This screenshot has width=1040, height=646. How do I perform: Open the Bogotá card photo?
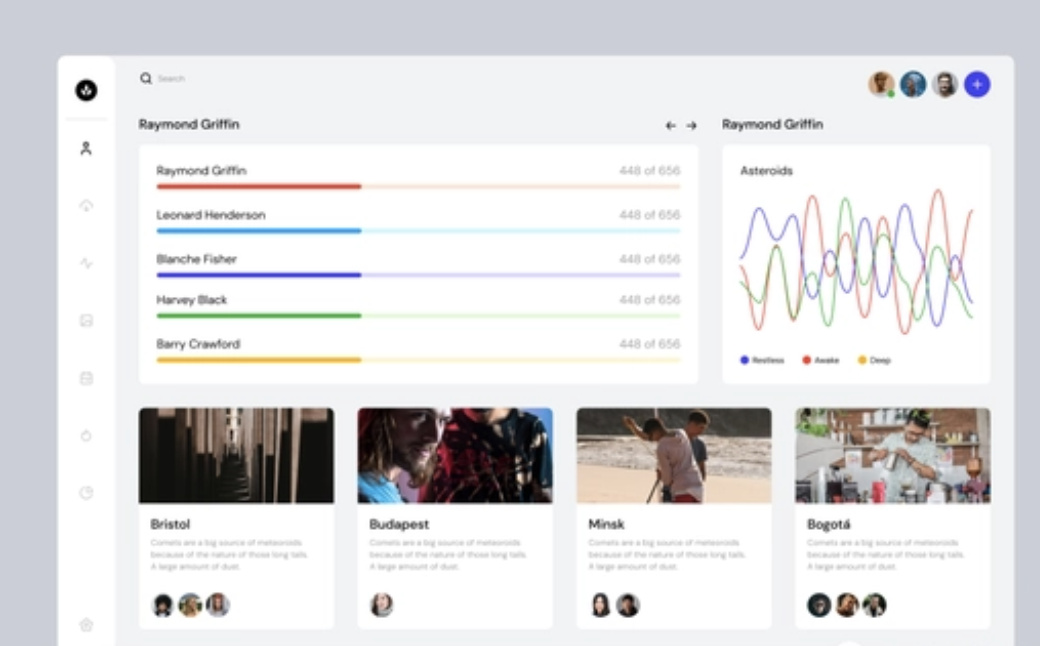click(x=893, y=456)
